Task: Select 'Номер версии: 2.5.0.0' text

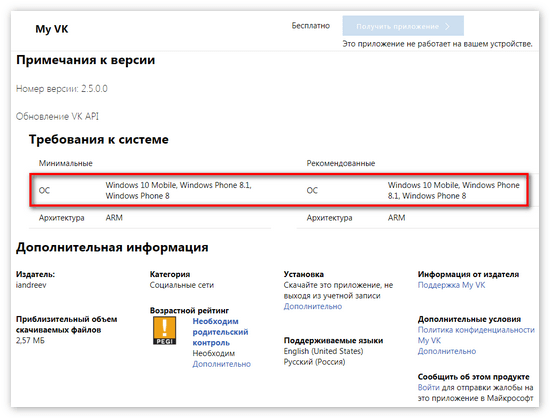Action: 62,89
